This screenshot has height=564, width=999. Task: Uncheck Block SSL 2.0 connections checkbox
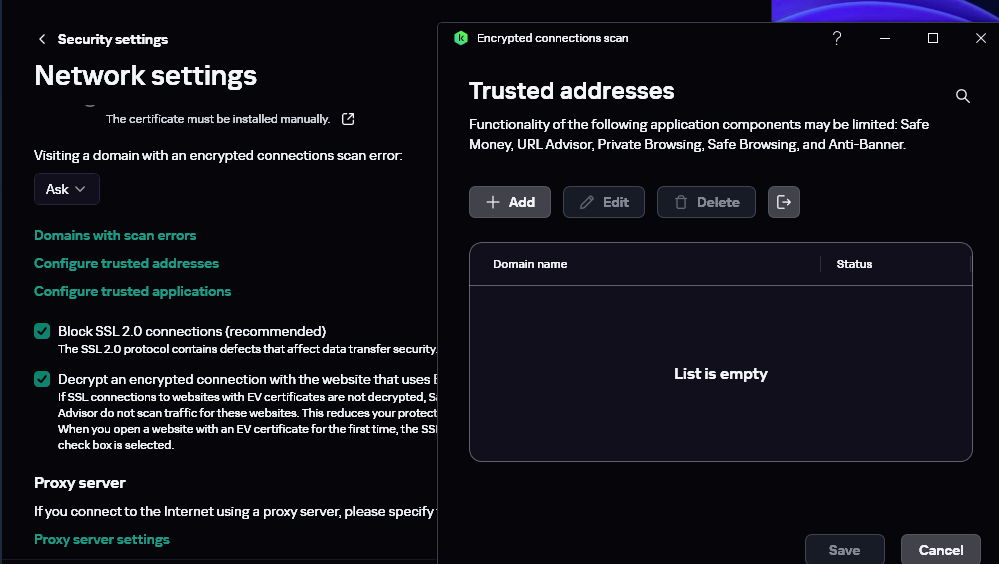(42, 331)
